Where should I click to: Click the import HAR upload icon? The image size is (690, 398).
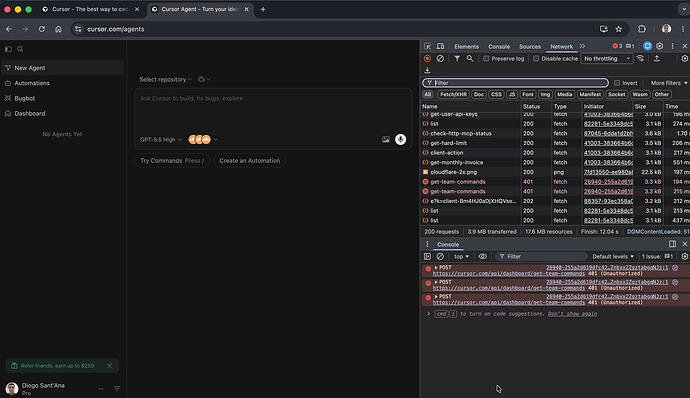[657, 59]
